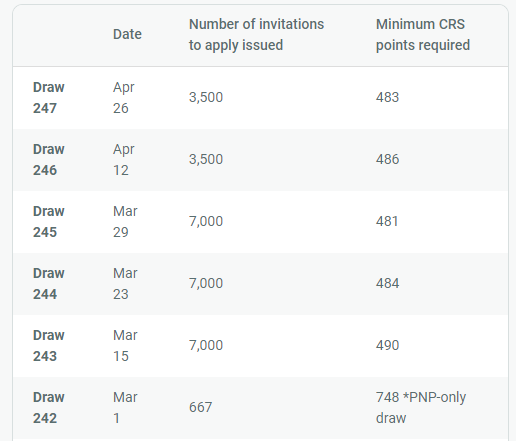The image size is (516, 441).
Task: Click the 490 CRS points value
Action: [387, 345]
